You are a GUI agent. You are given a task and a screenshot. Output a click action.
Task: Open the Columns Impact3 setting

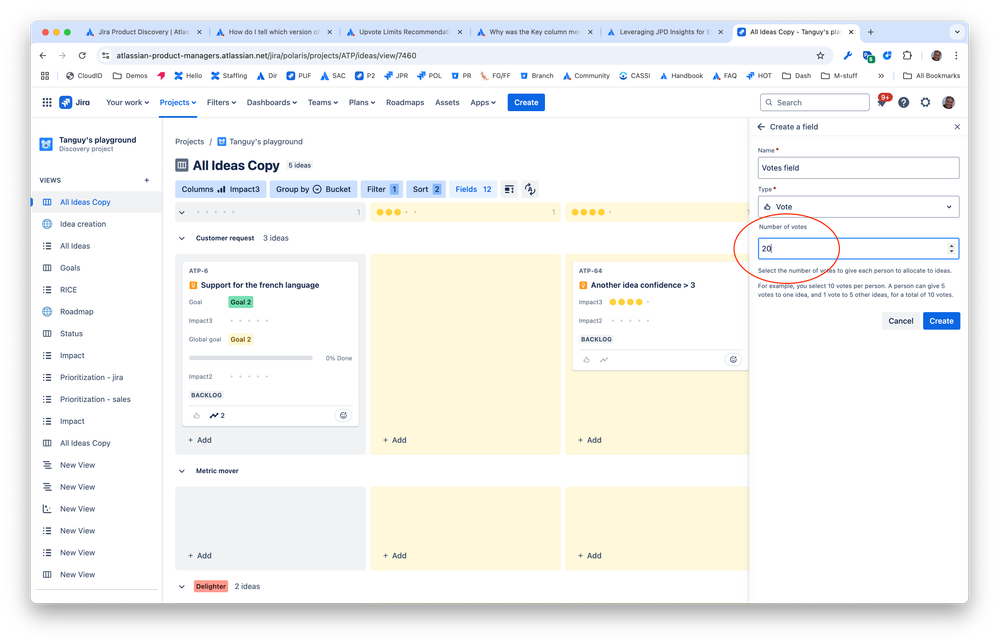pos(220,189)
